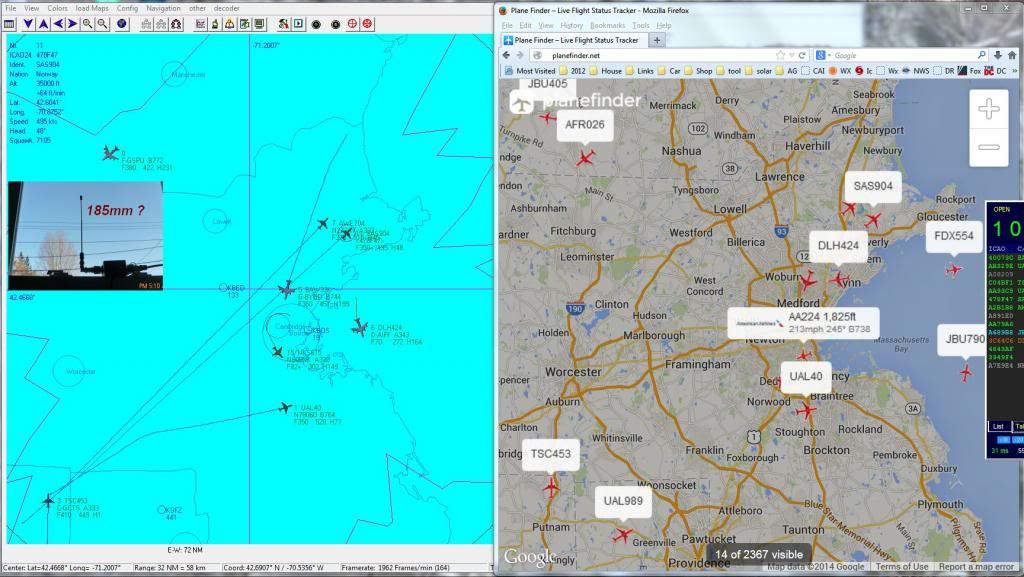The width and height of the screenshot is (1024, 577).
Task: Click the second red crosshair circle icon
Action: point(368,24)
